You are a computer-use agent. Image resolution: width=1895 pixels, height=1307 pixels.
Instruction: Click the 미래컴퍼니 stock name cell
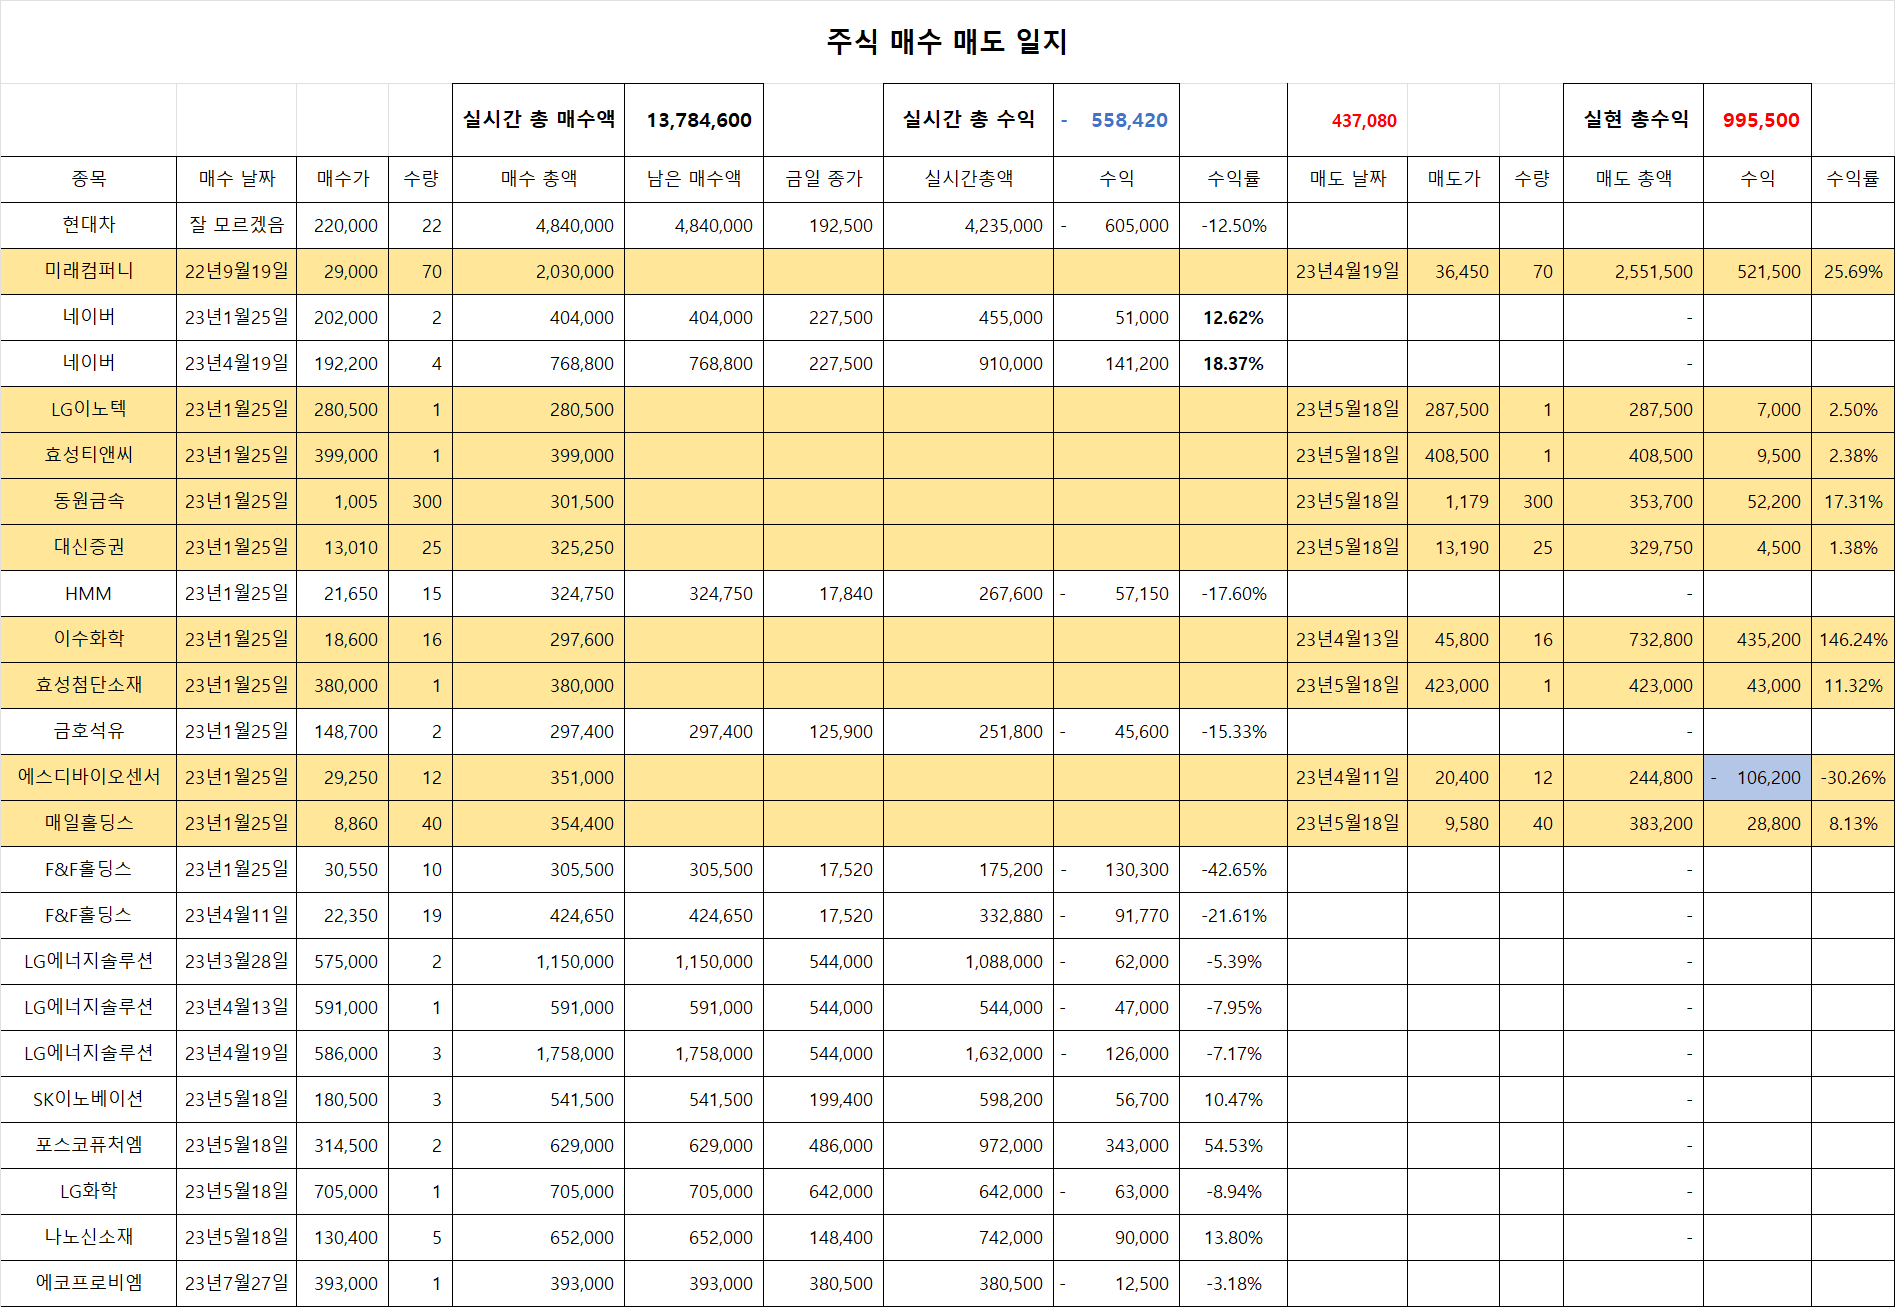point(88,271)
